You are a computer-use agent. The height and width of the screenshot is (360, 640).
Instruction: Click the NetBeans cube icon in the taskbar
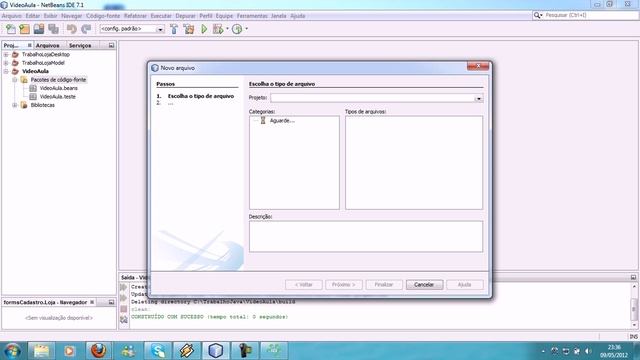216,351
